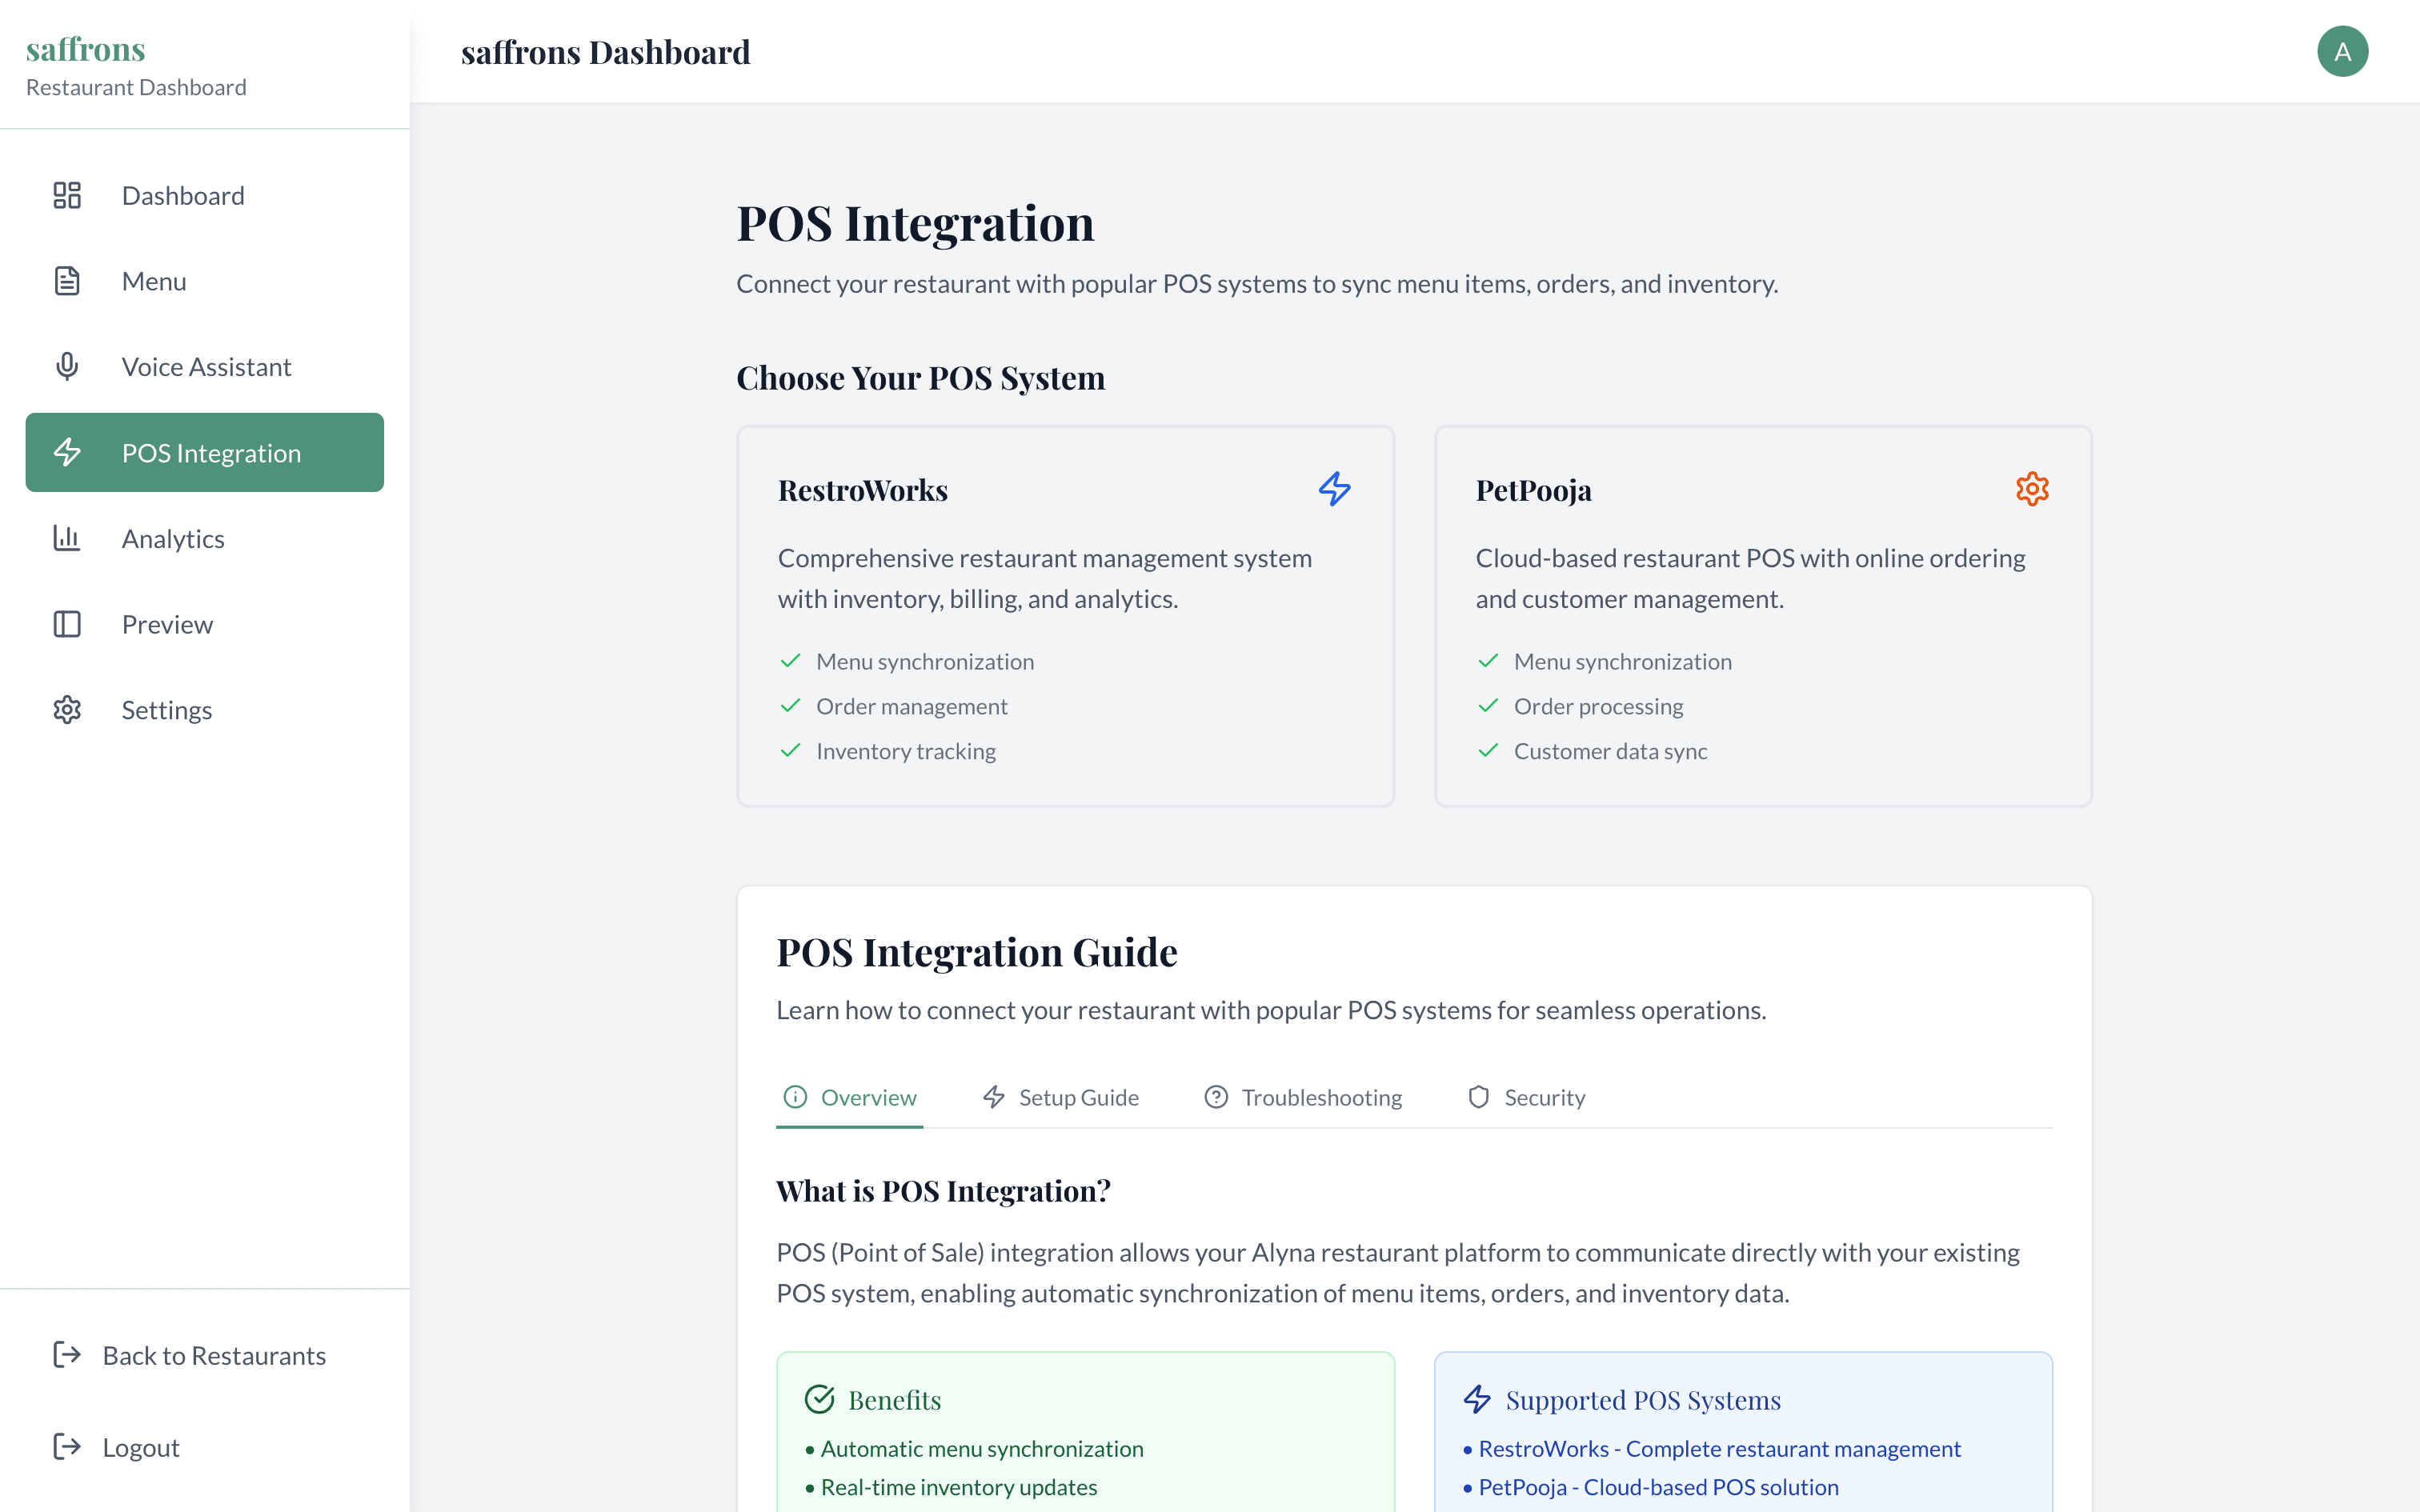This screenshot has height=1512, width=2420.
Task: Click the Analytics bar chart icon
Action: 67,538
